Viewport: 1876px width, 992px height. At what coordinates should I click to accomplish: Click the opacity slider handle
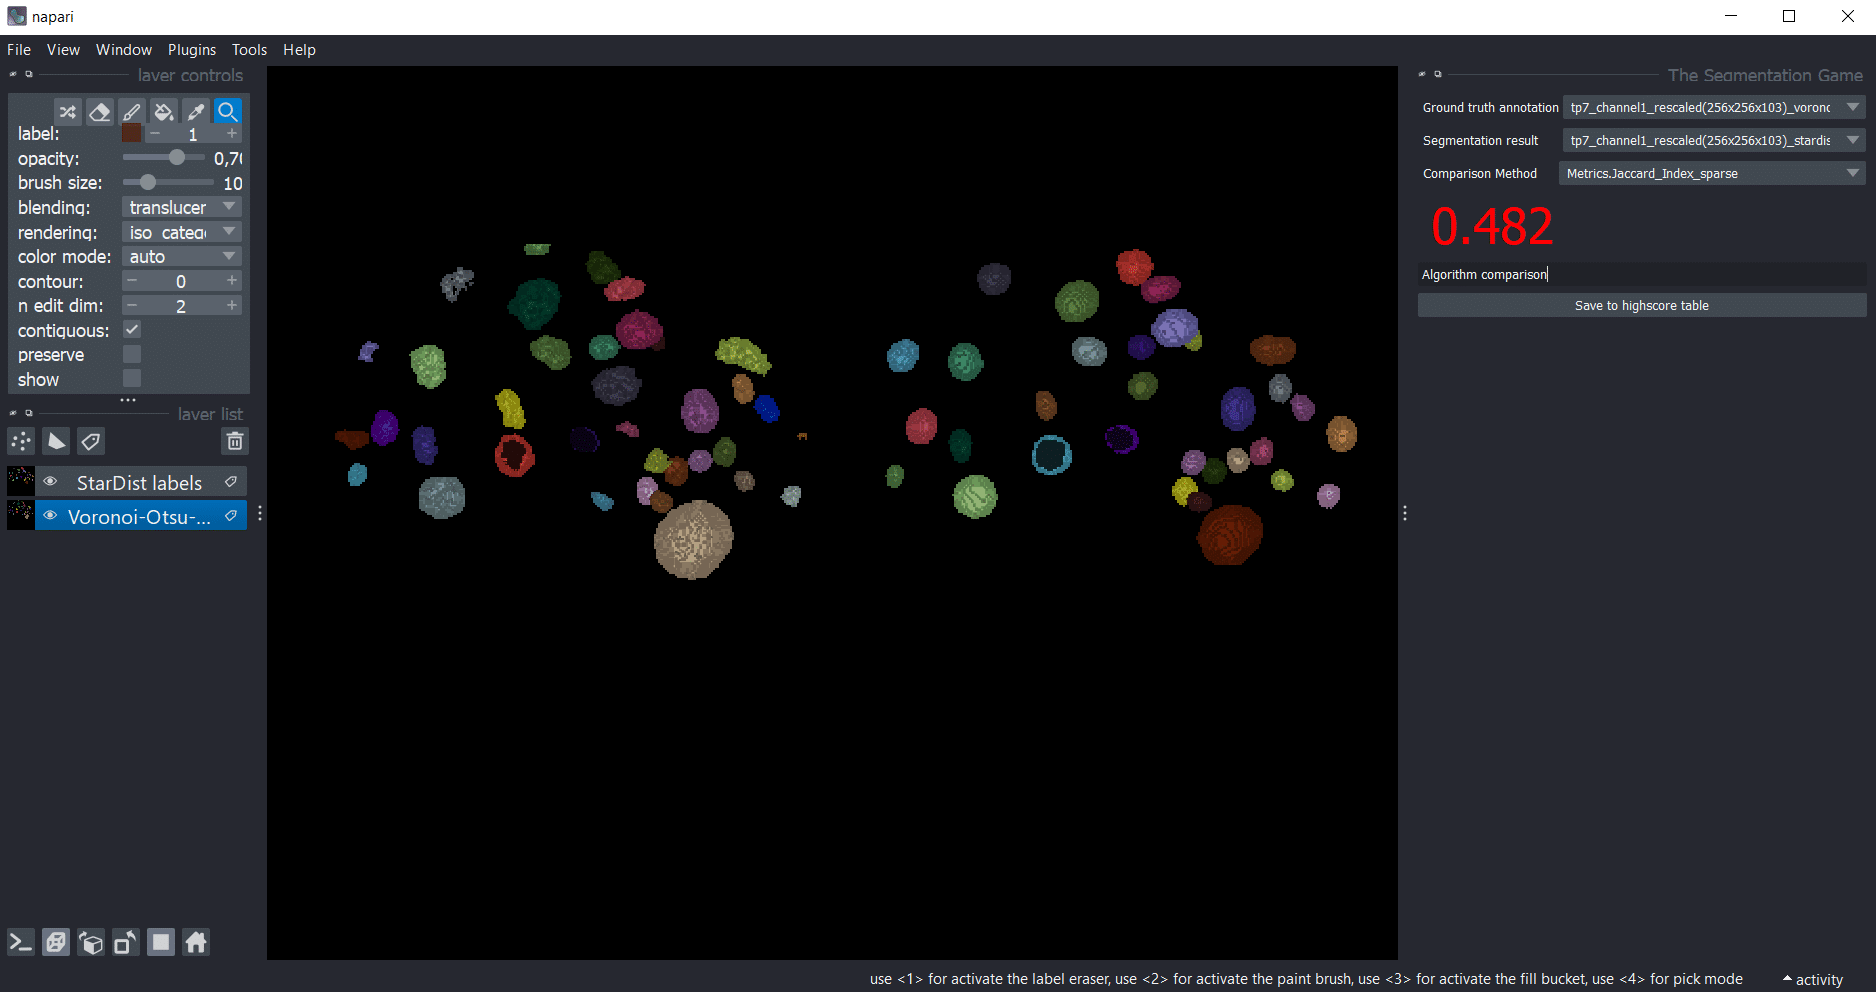coord(177,158)
